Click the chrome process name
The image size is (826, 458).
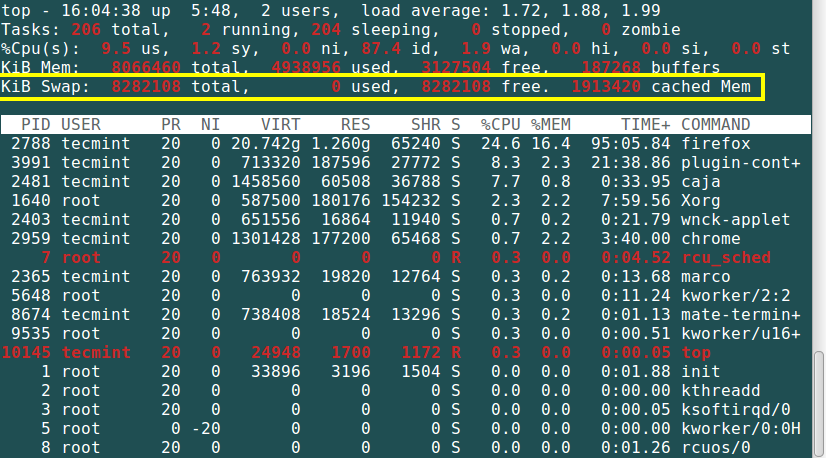[710, 238]
